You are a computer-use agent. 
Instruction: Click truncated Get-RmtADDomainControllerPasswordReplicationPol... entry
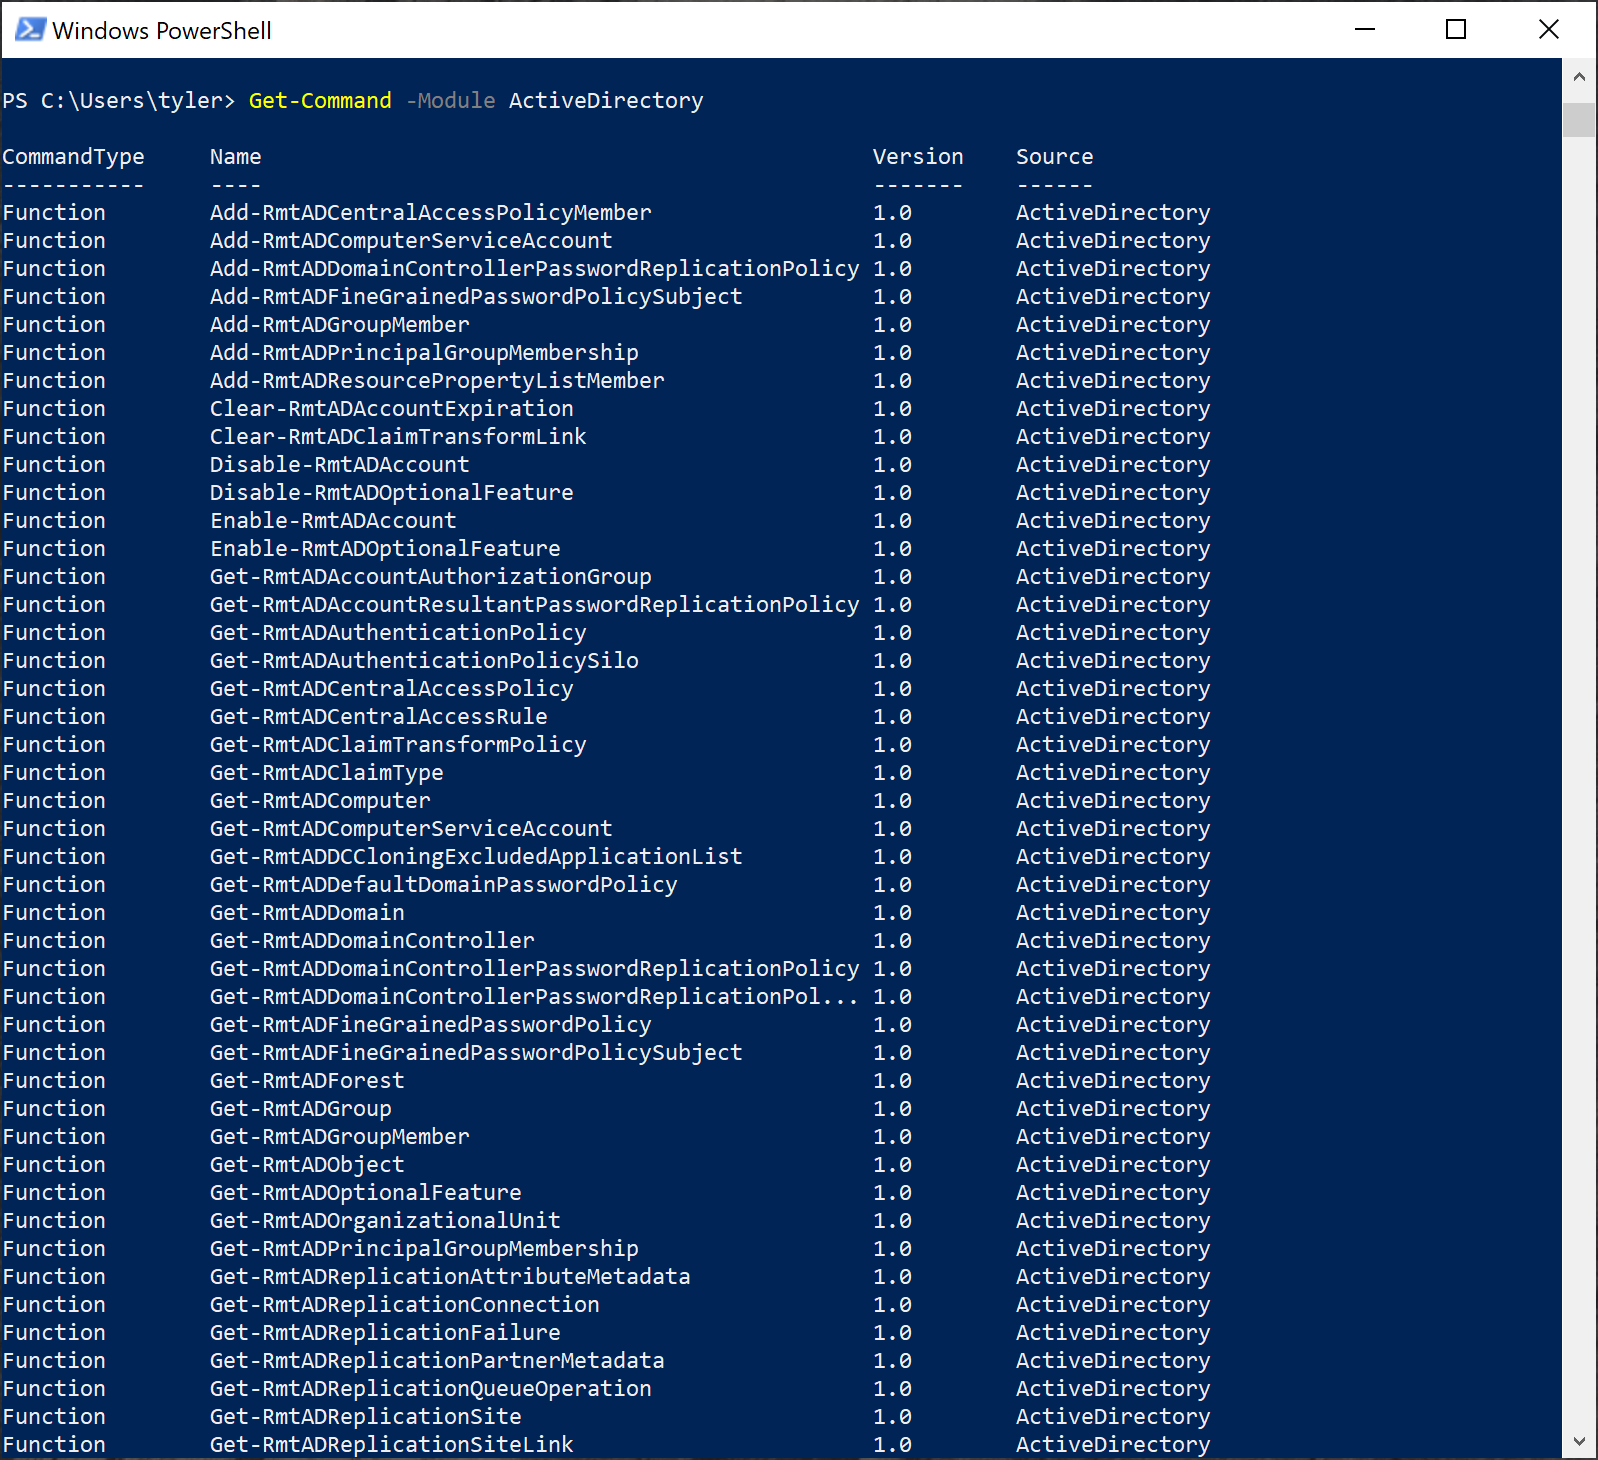click(534, 997)
